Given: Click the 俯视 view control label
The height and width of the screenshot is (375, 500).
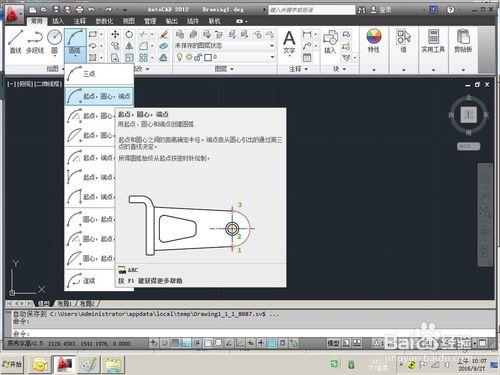Looking at the screenshot, I should pos(26,84).
